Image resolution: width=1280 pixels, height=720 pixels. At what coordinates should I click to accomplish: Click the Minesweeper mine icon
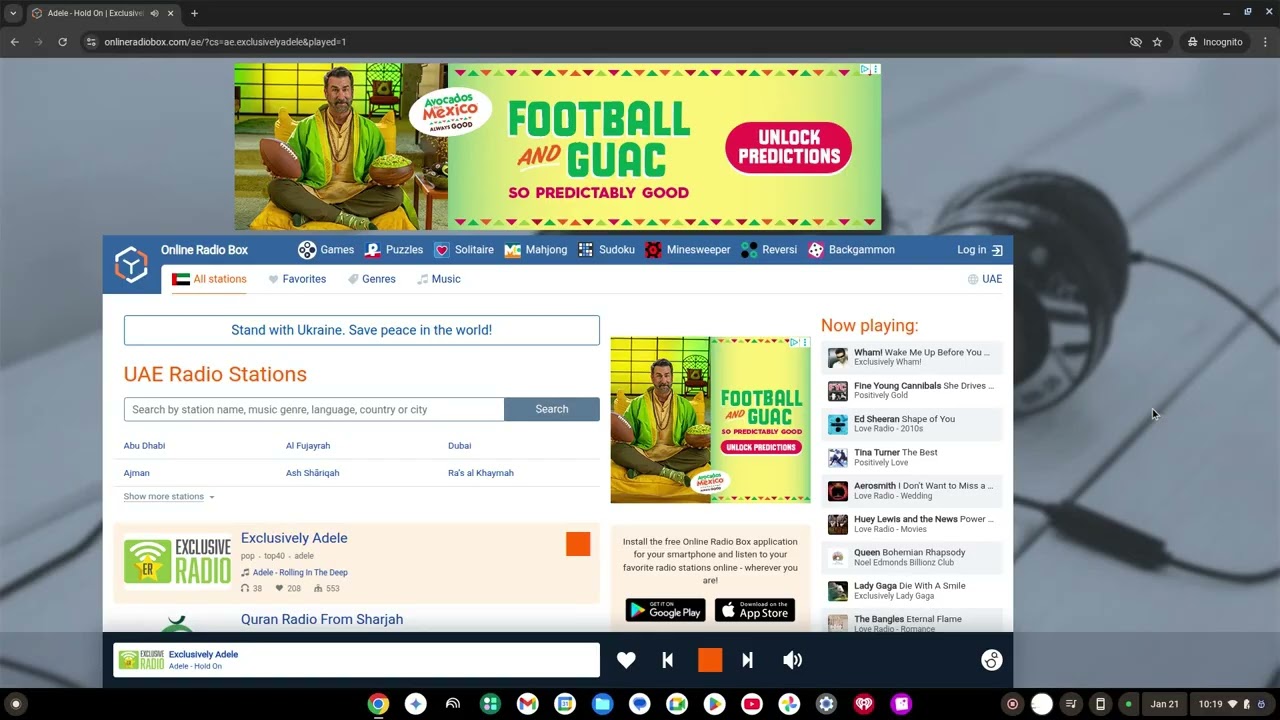click(x=653, y=250)
